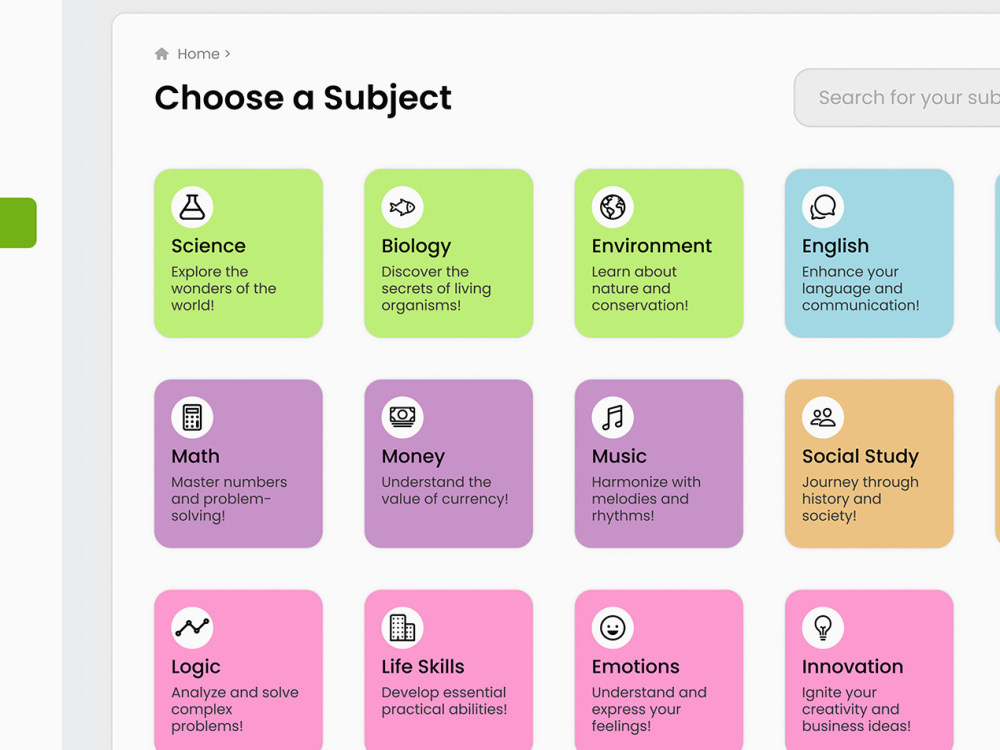Select the Environment globe icon

612,207
